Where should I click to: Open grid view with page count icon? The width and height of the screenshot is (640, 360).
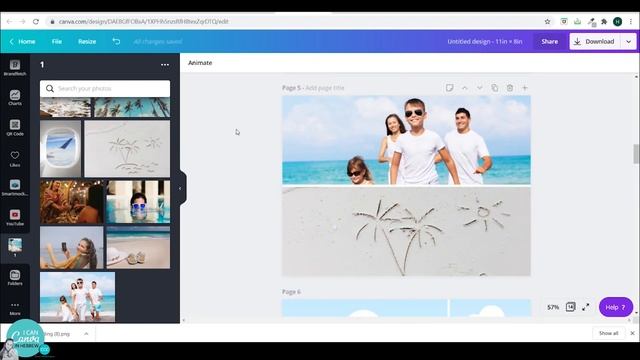click(570, 307)
